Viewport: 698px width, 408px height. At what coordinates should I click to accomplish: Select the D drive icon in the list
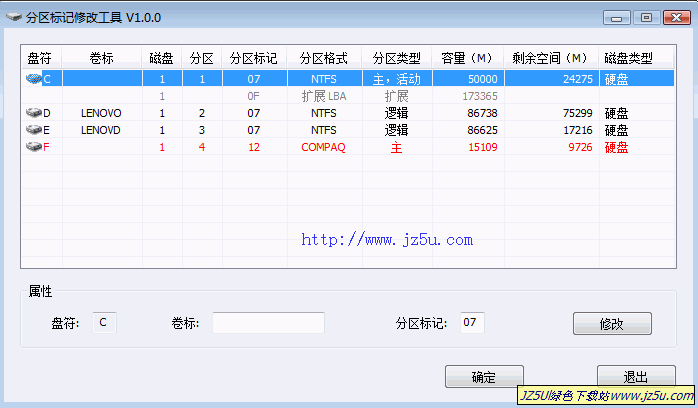34,113
